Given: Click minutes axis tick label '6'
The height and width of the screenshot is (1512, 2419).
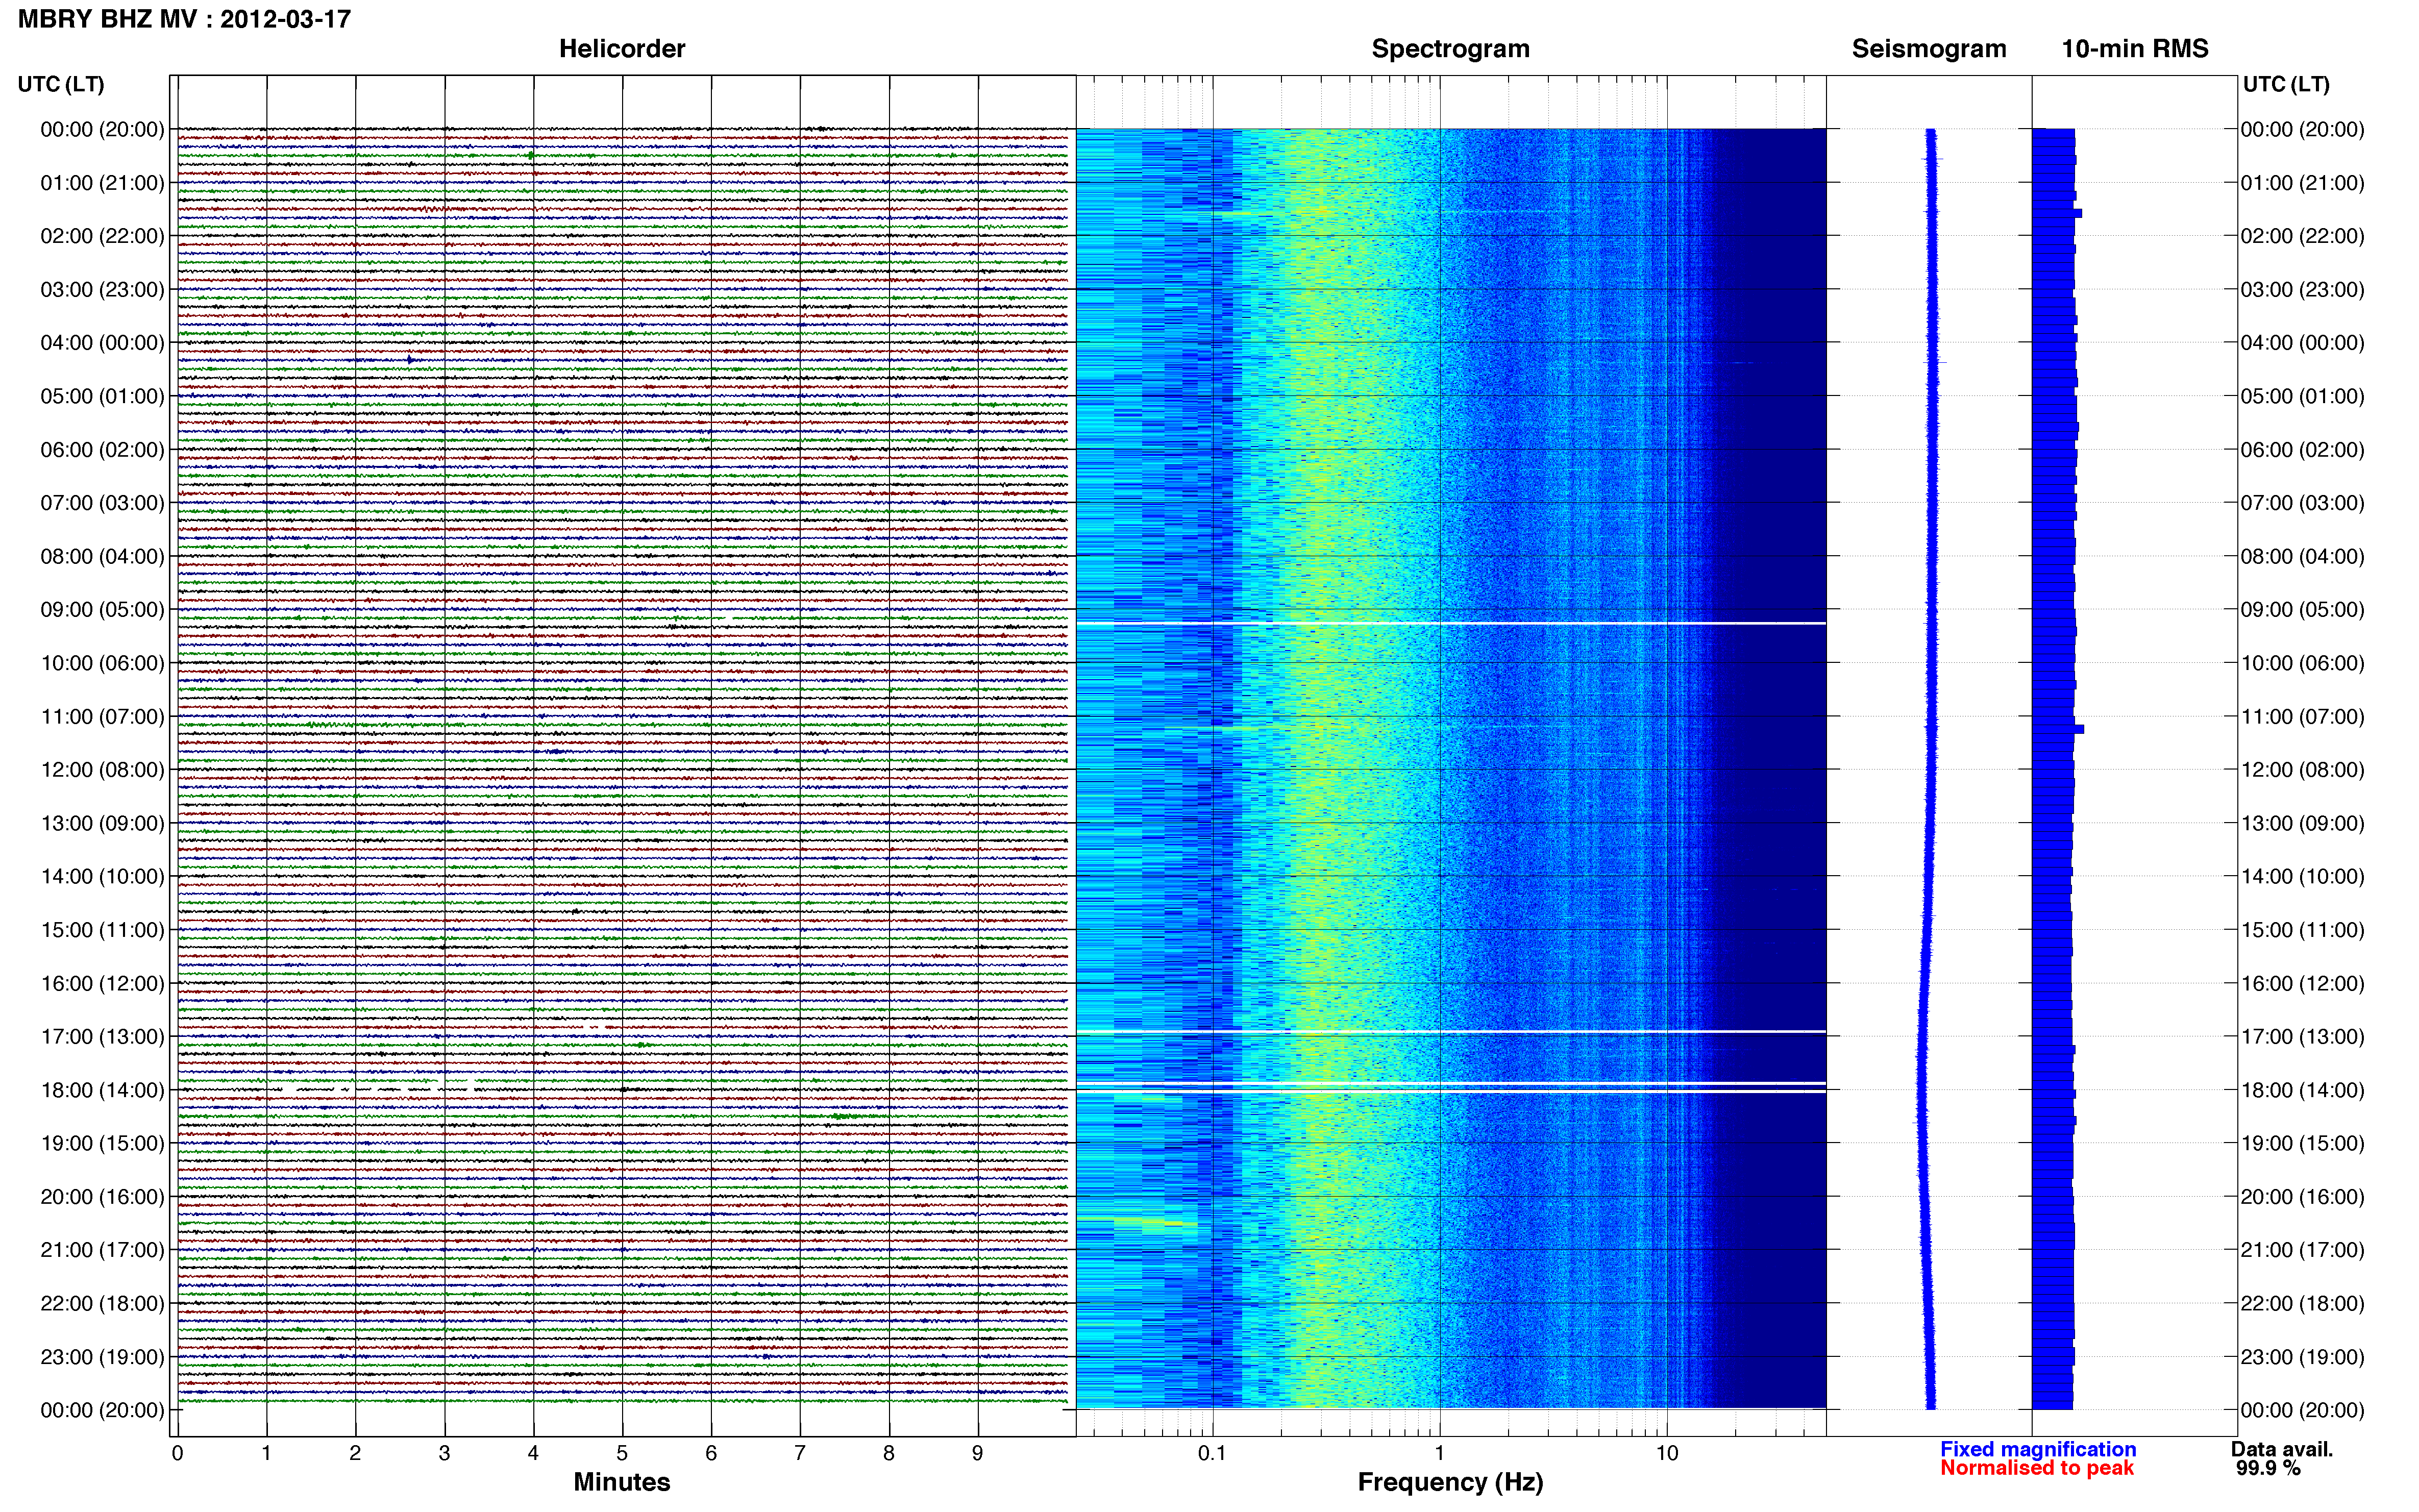Looking at the screenshot, I should [x=711, y=1454].
